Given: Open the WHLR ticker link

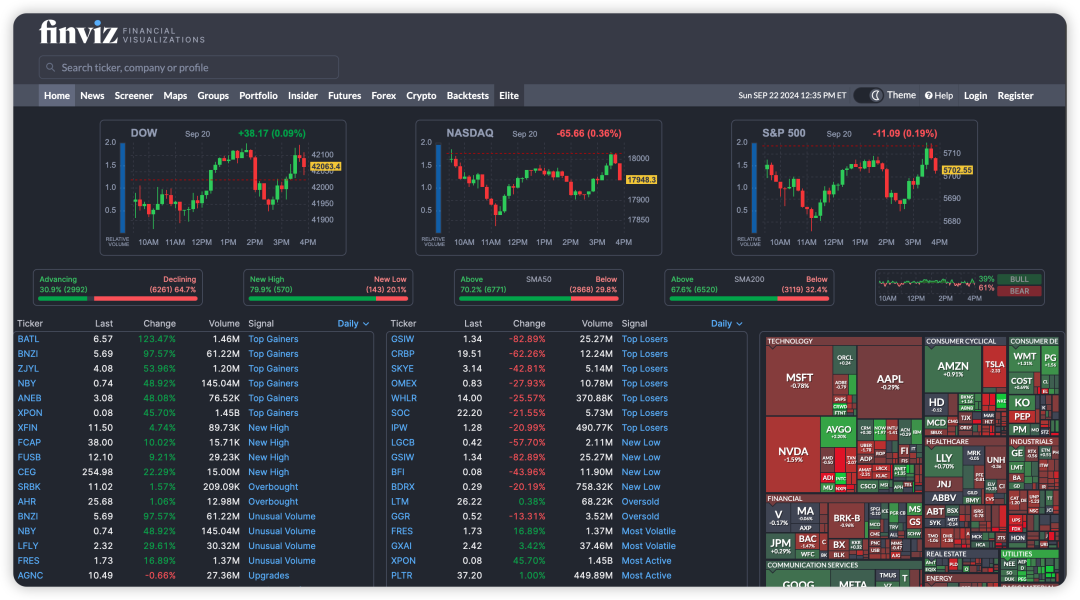Looking at the screenshot, I should click(404, 398).
